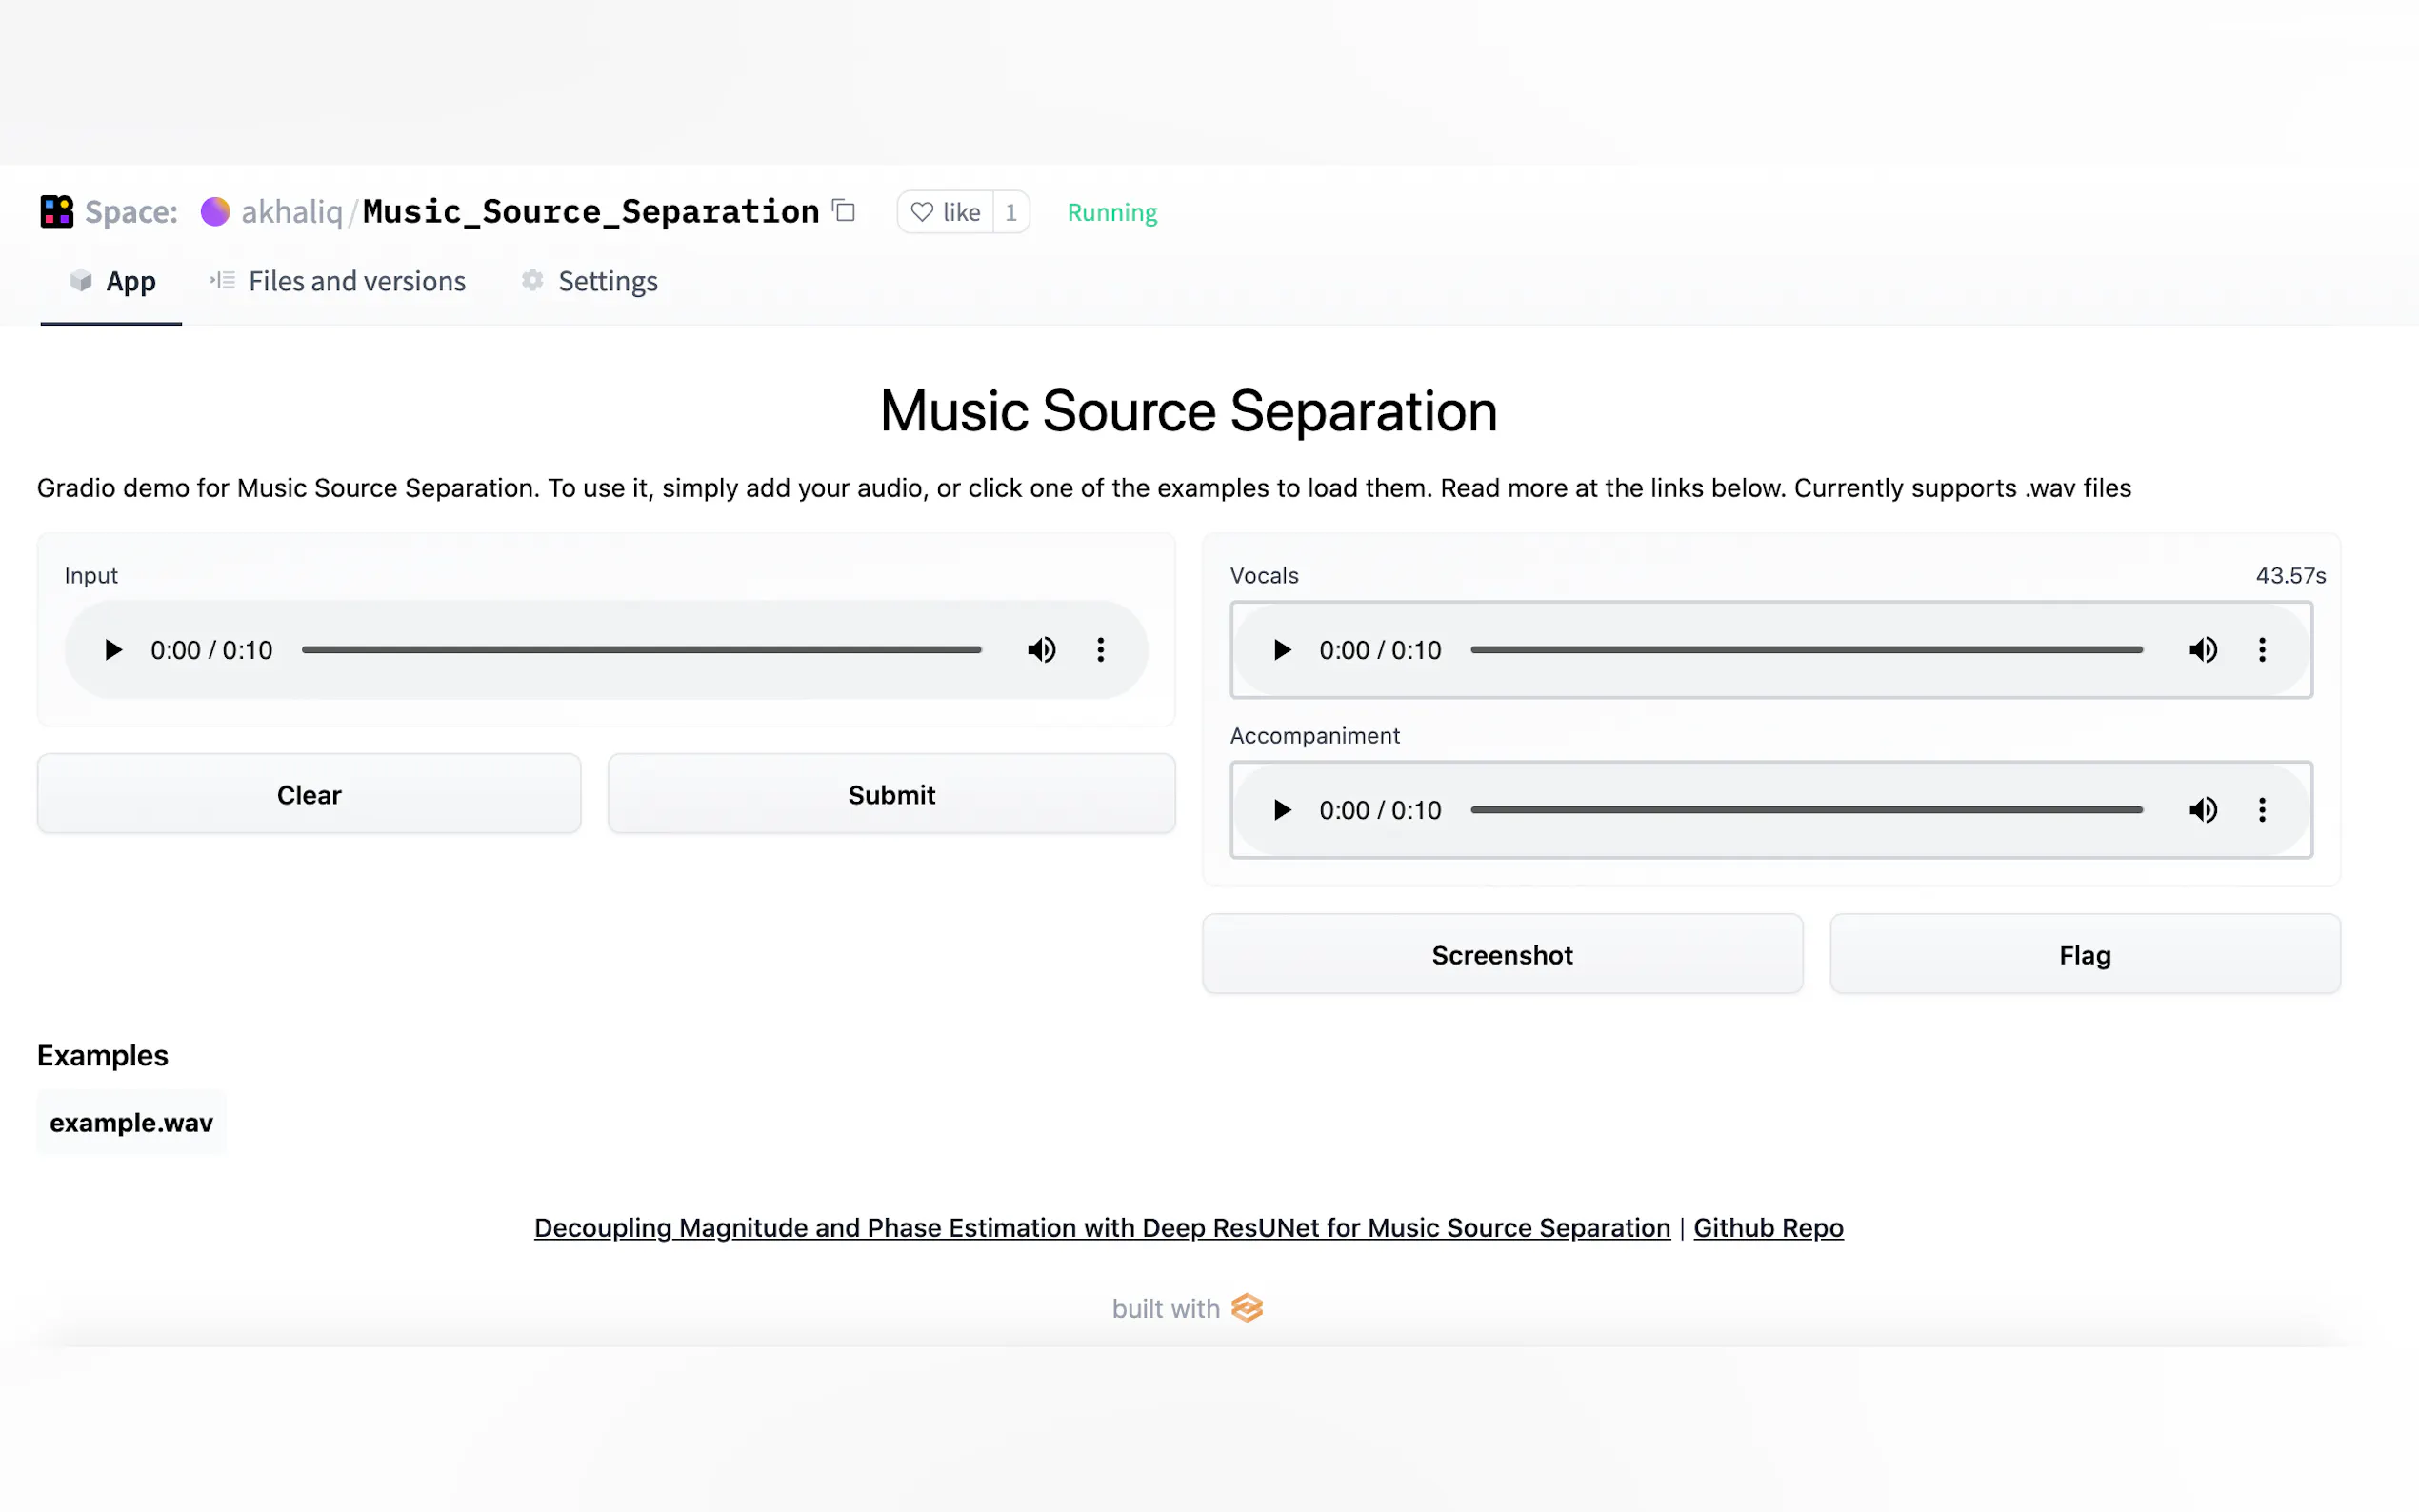Open the Accompaniment audio options menu

coord(2263,810)
